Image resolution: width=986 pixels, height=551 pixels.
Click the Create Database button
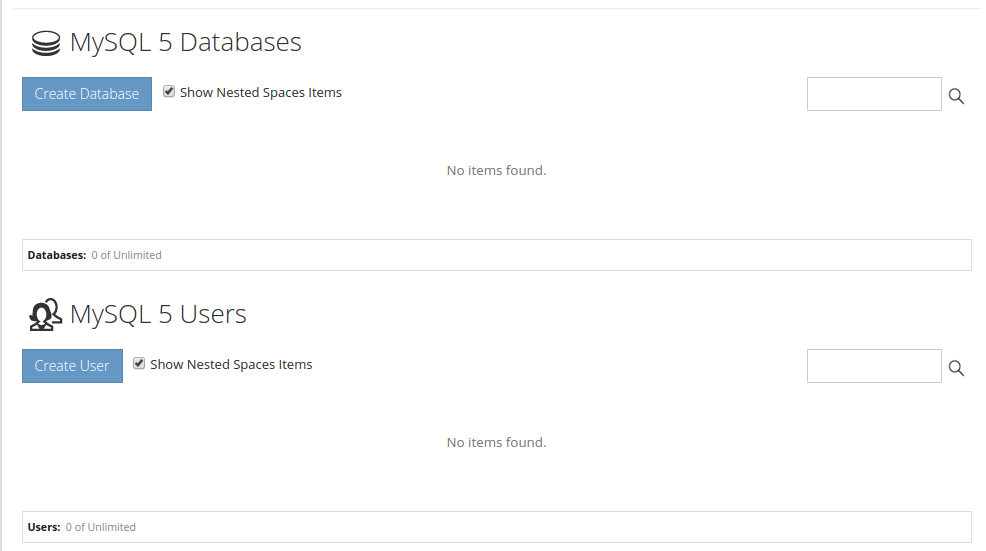[87, 94]
